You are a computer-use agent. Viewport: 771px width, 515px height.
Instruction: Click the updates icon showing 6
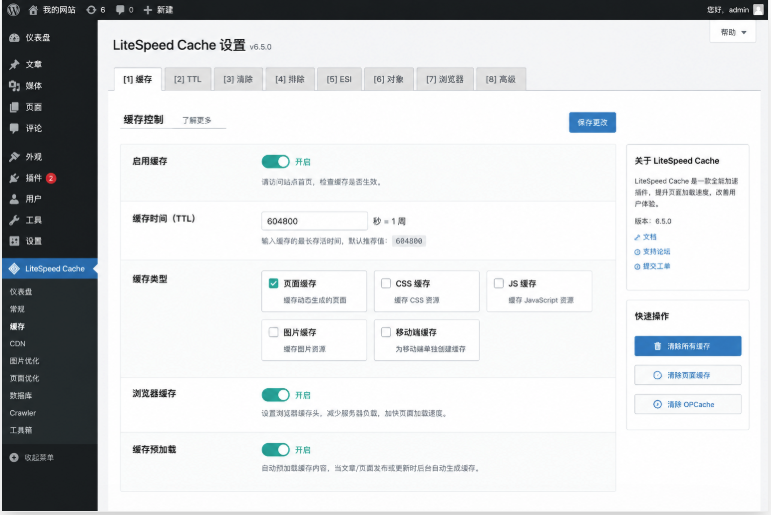[x=91, y=10]
